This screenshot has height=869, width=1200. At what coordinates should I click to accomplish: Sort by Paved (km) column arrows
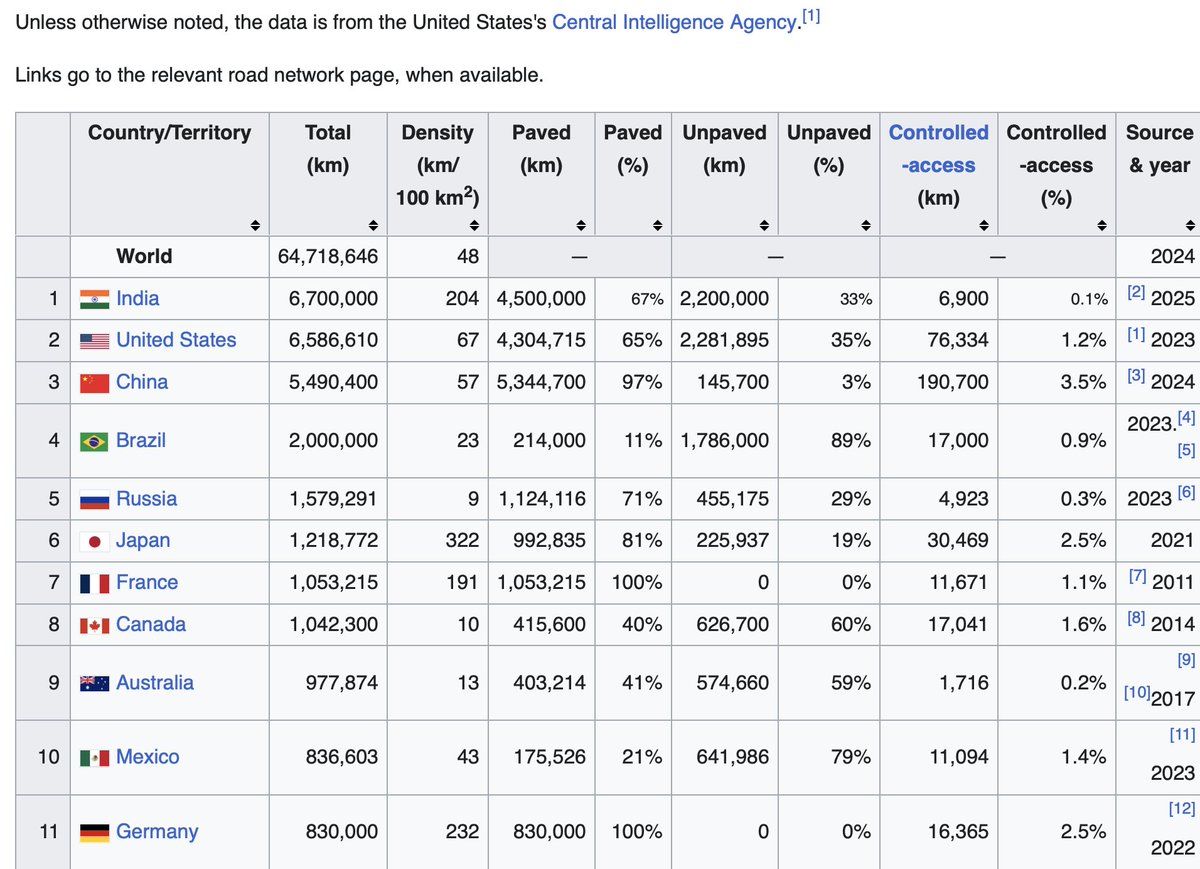coord(579,223)
